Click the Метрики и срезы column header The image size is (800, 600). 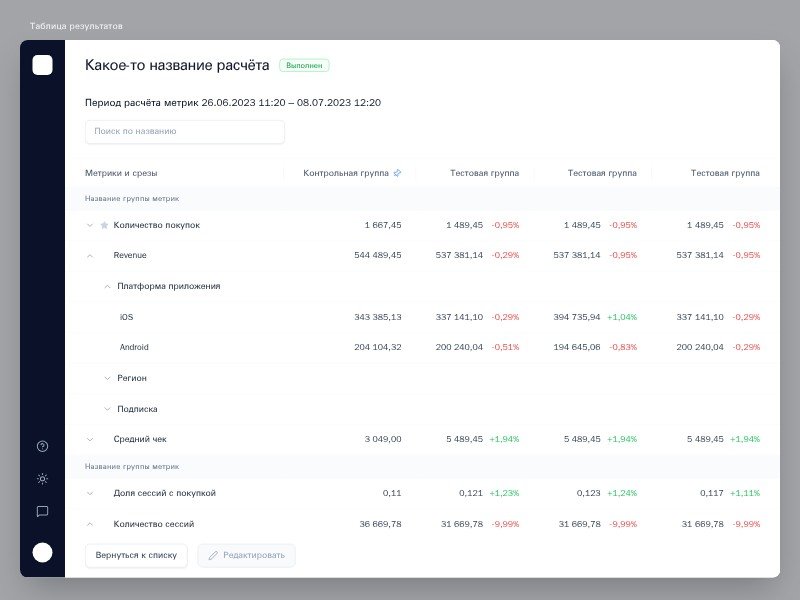tap(121, 173)
